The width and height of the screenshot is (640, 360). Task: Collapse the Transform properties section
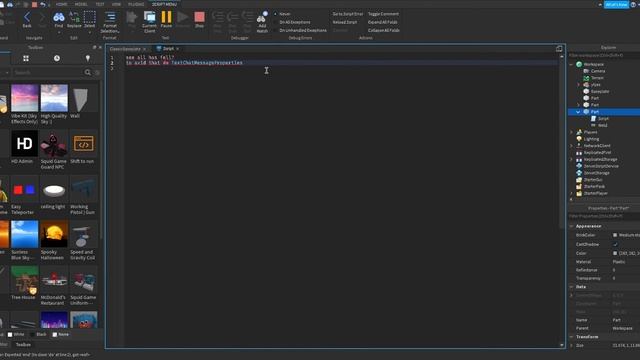[571, 337]
